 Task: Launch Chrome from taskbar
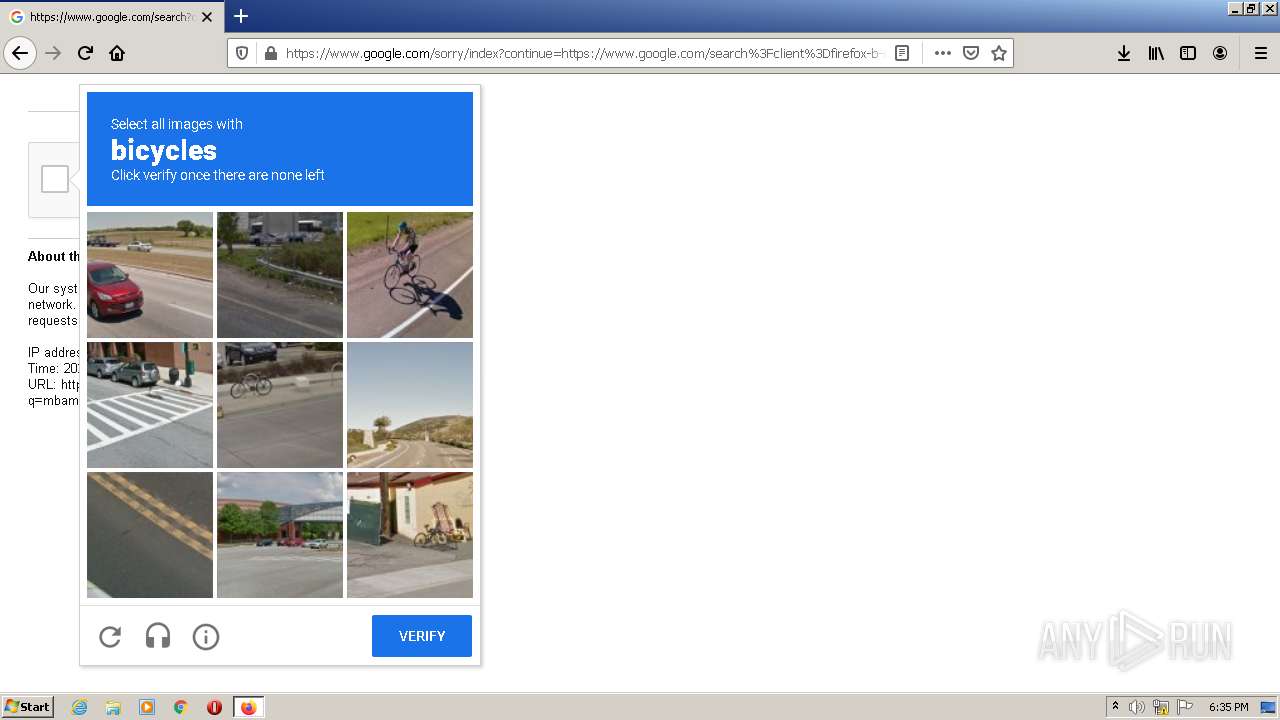181,707
